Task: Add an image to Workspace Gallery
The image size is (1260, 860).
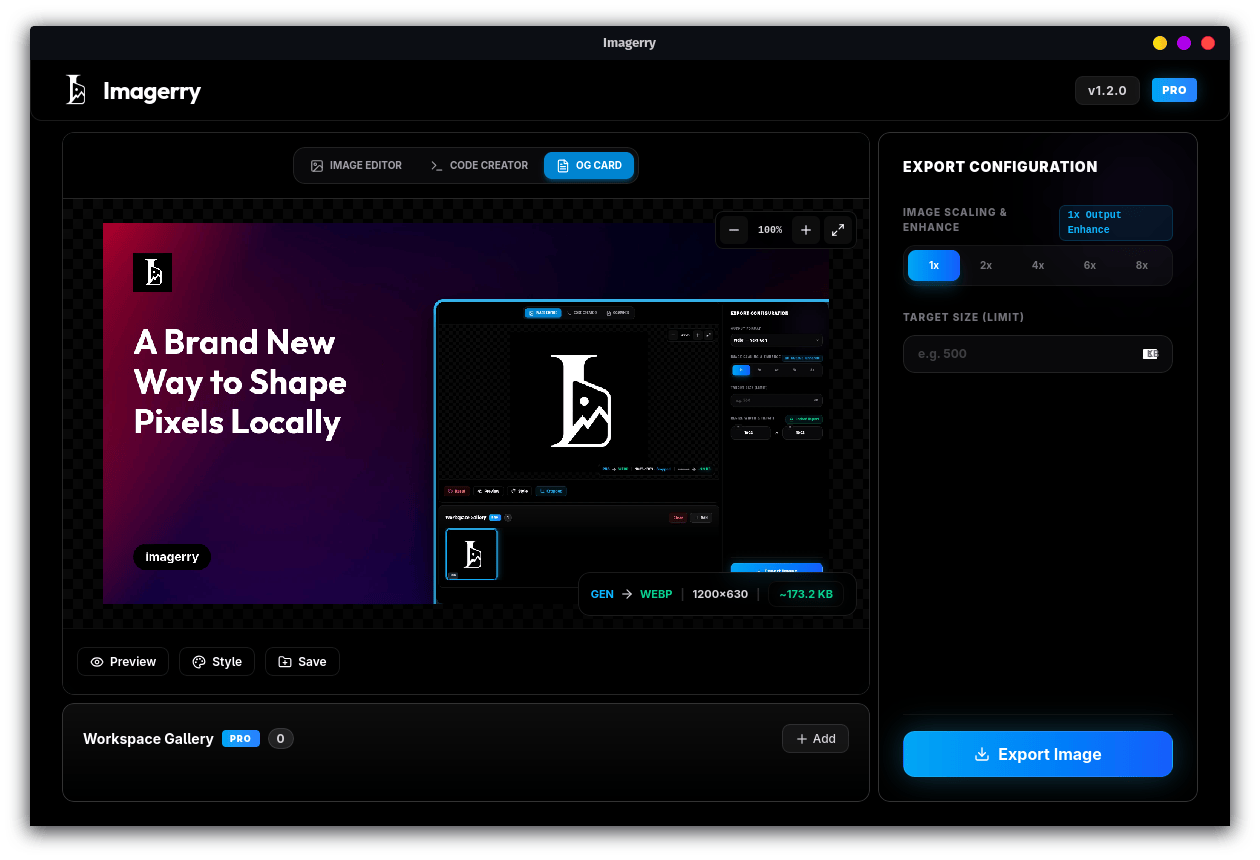Action: 815,739
